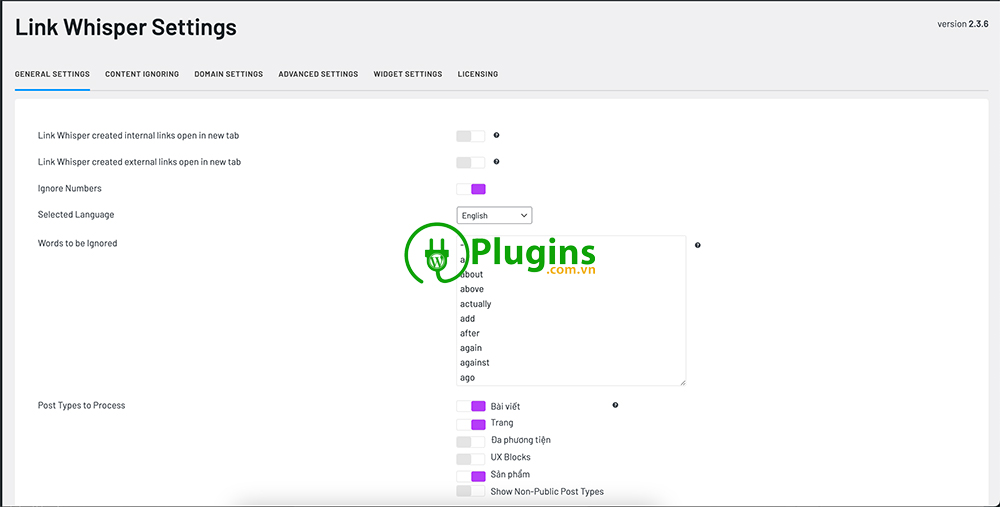Toggle the Sản phẩm post type
Viewport: 1000px width, 507px height.
(470, 475)
